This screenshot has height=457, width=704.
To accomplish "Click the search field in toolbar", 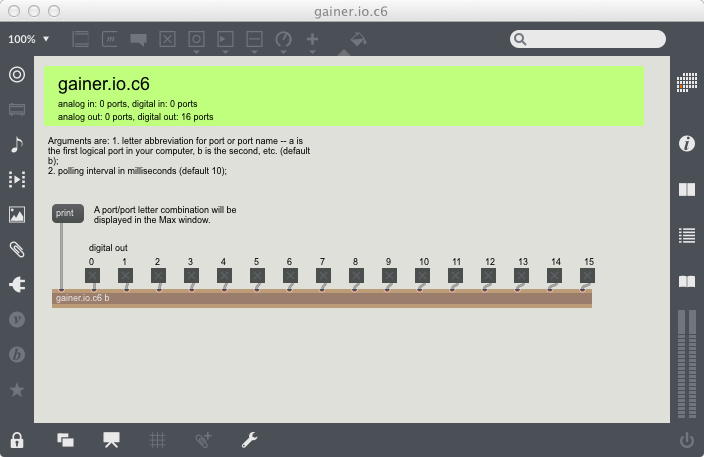I will 588,39.
